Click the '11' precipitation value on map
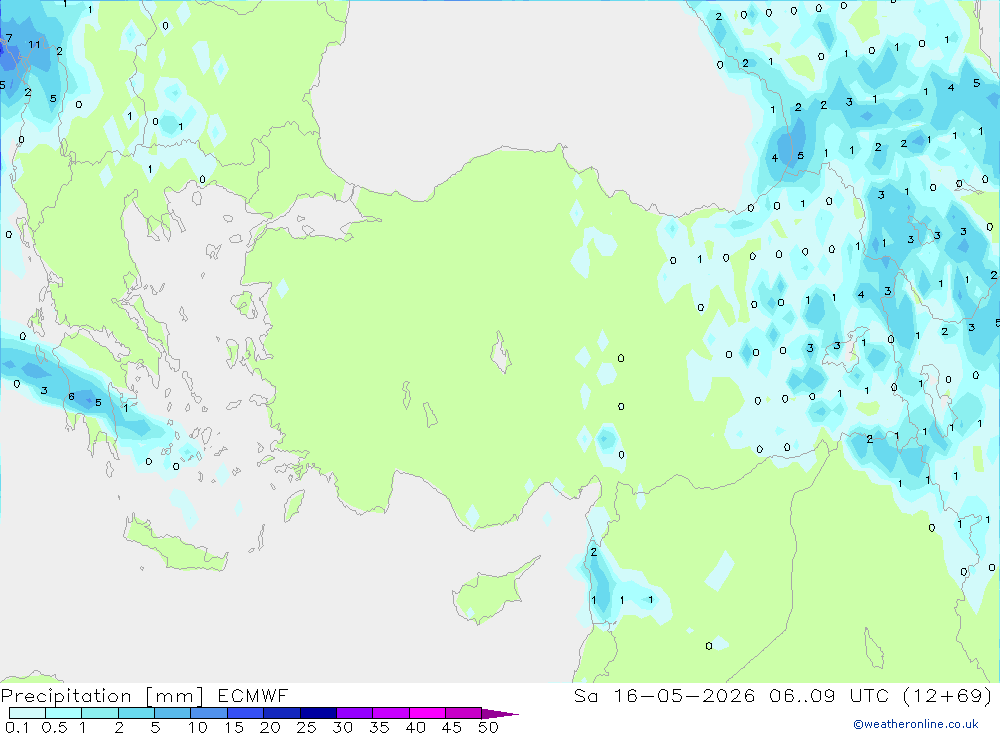This screenshot has width=1000, height=733. click(x=34, y=45)
